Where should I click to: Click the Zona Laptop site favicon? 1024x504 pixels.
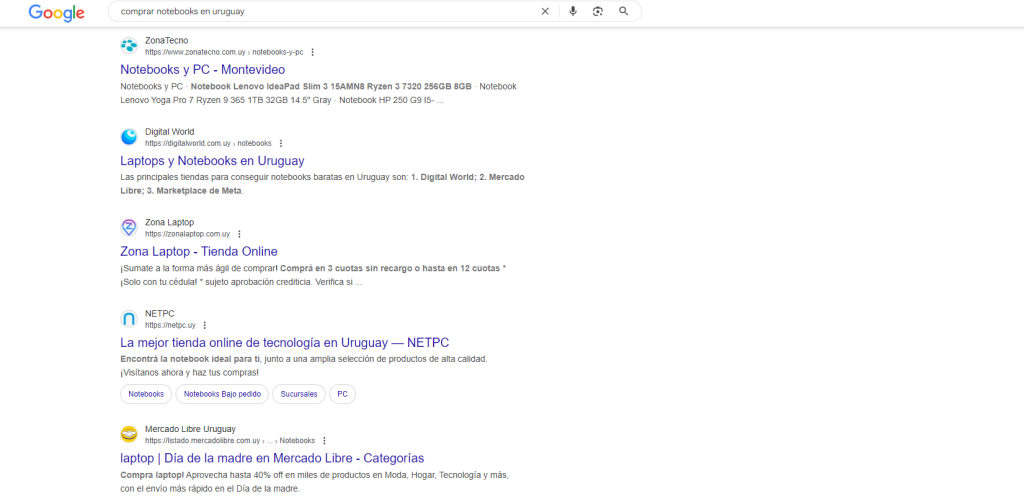129,228
